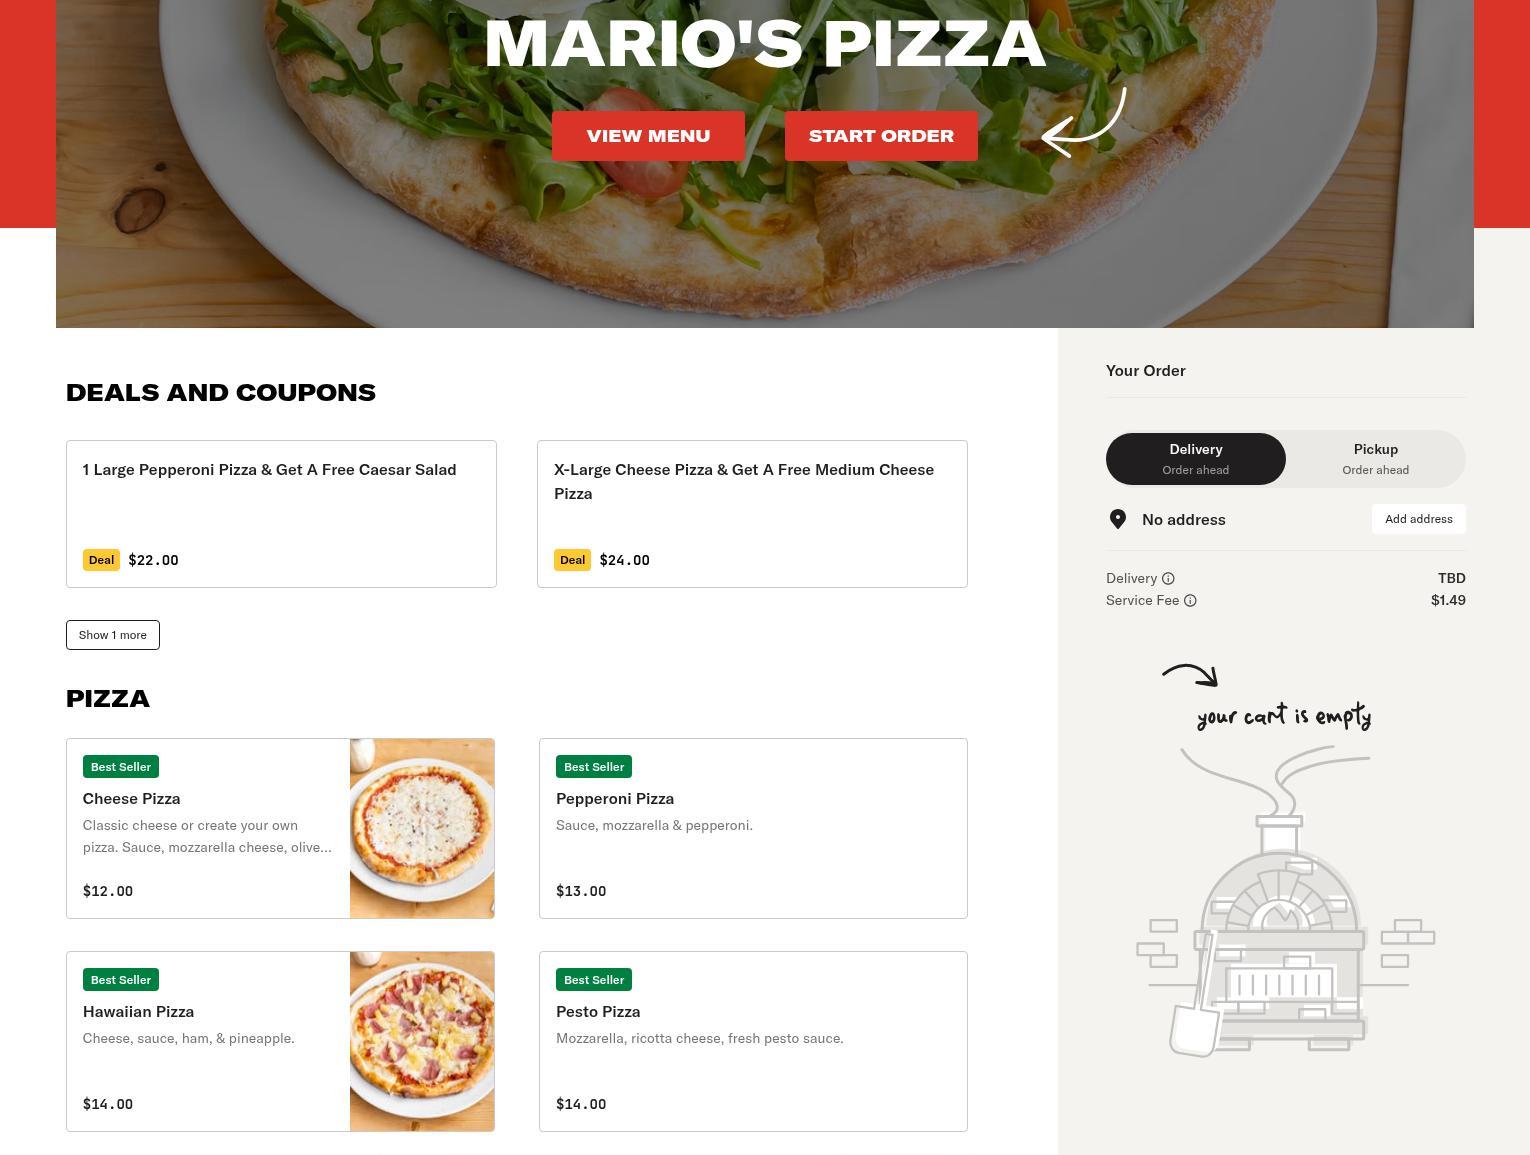Screen dimensions: 1530x1155
Task: Click the Service Fee info icon
Action: (x=1190, y=600)
